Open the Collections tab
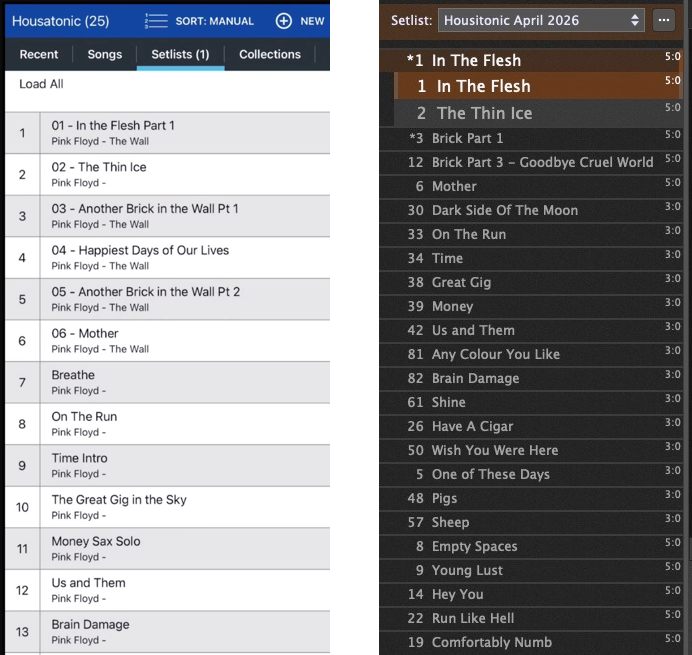This screenshot has height=655, width=692. coord(270,54)
